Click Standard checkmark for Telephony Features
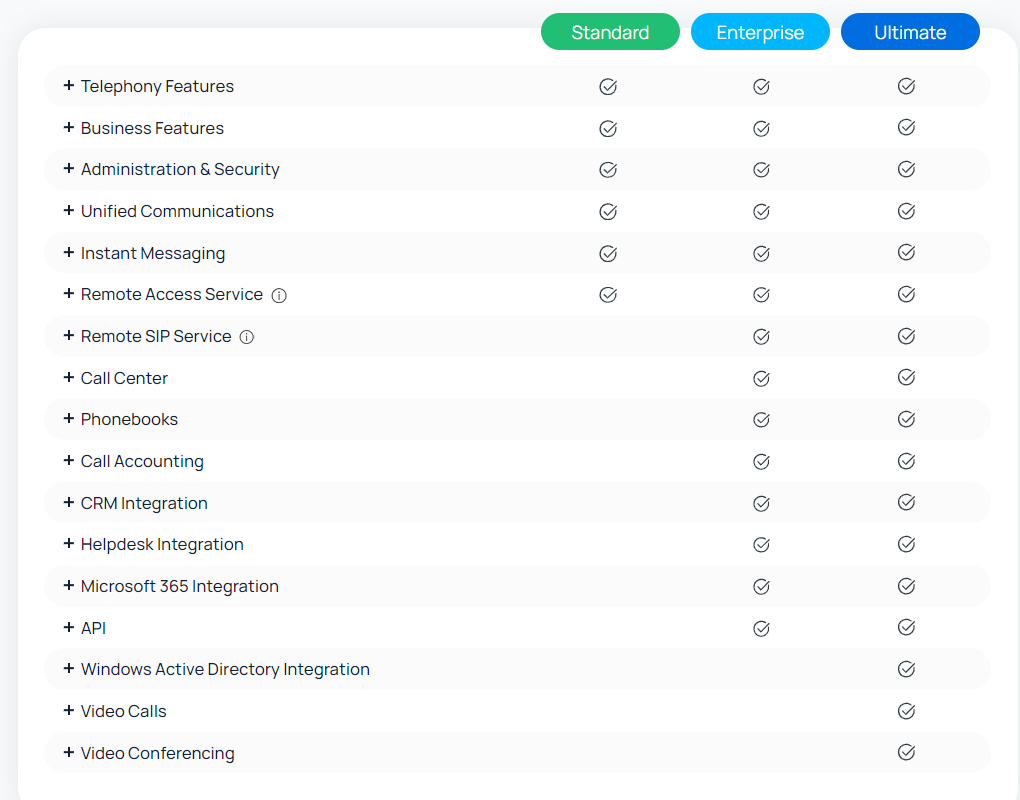 coord(608,87)
